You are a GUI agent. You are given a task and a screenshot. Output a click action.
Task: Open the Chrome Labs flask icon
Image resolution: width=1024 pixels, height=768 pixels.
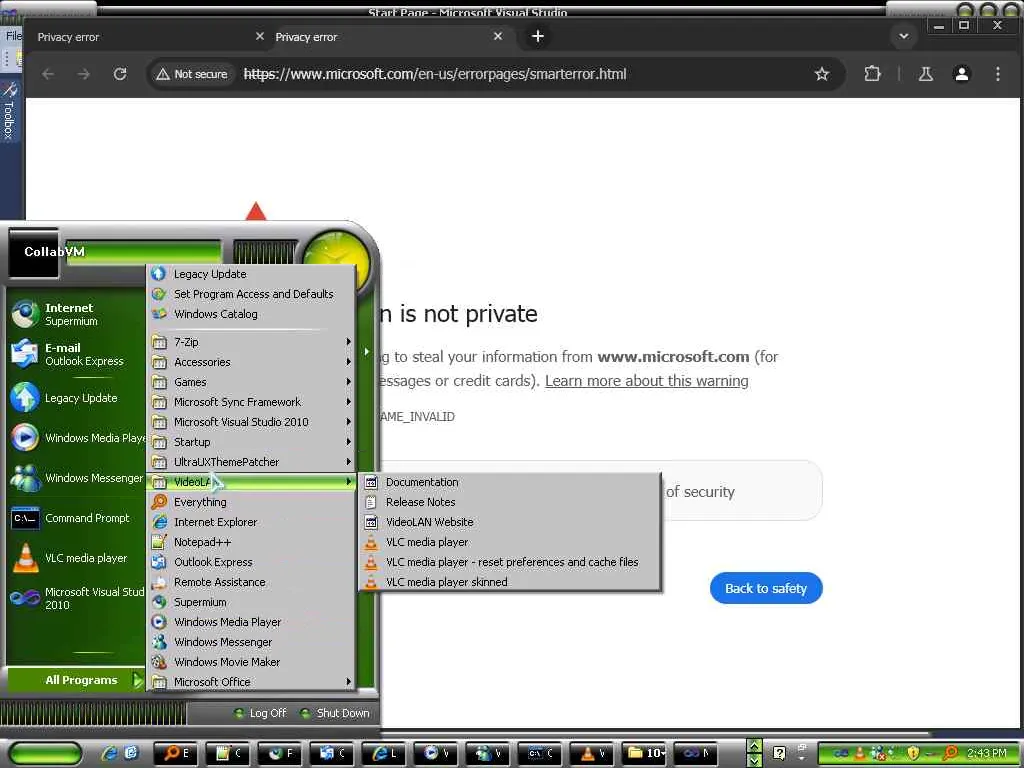[925, 74]
